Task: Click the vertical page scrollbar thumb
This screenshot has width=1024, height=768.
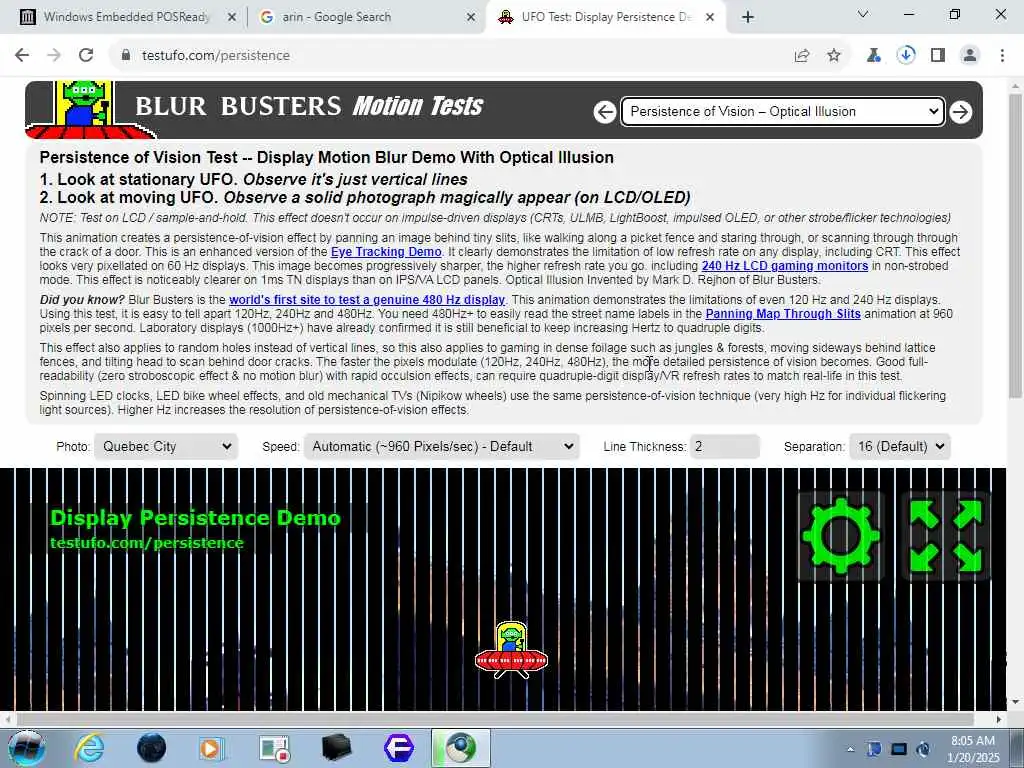Action: 1015,245
